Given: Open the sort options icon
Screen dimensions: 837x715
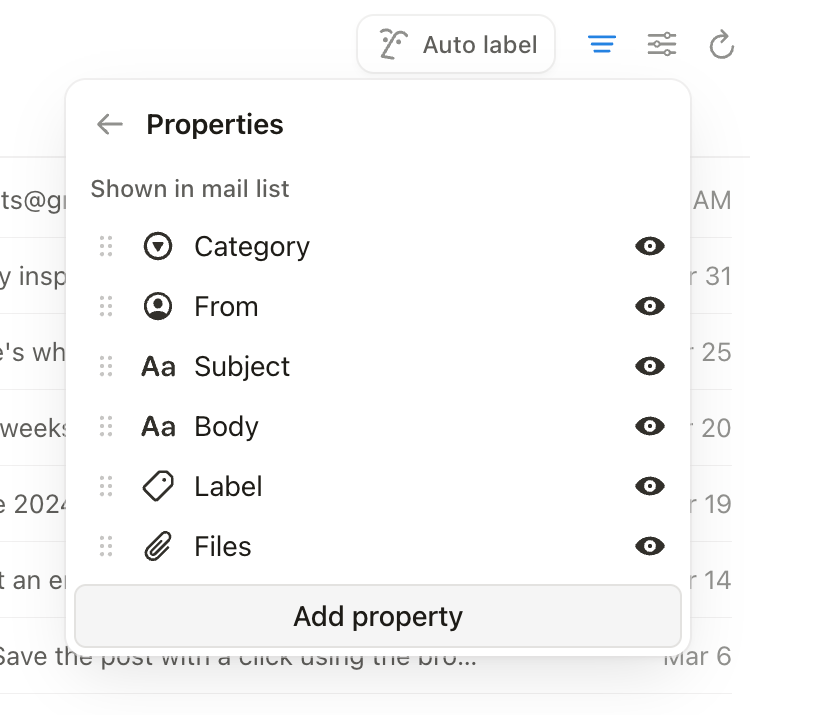Looking at the screenshot, I should [601, 44].
